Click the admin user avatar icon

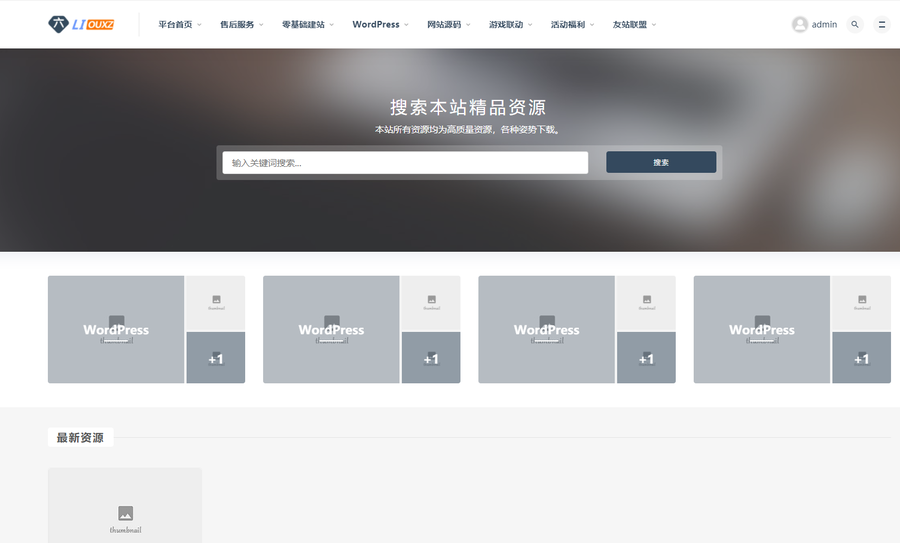(x=800, y=24)
